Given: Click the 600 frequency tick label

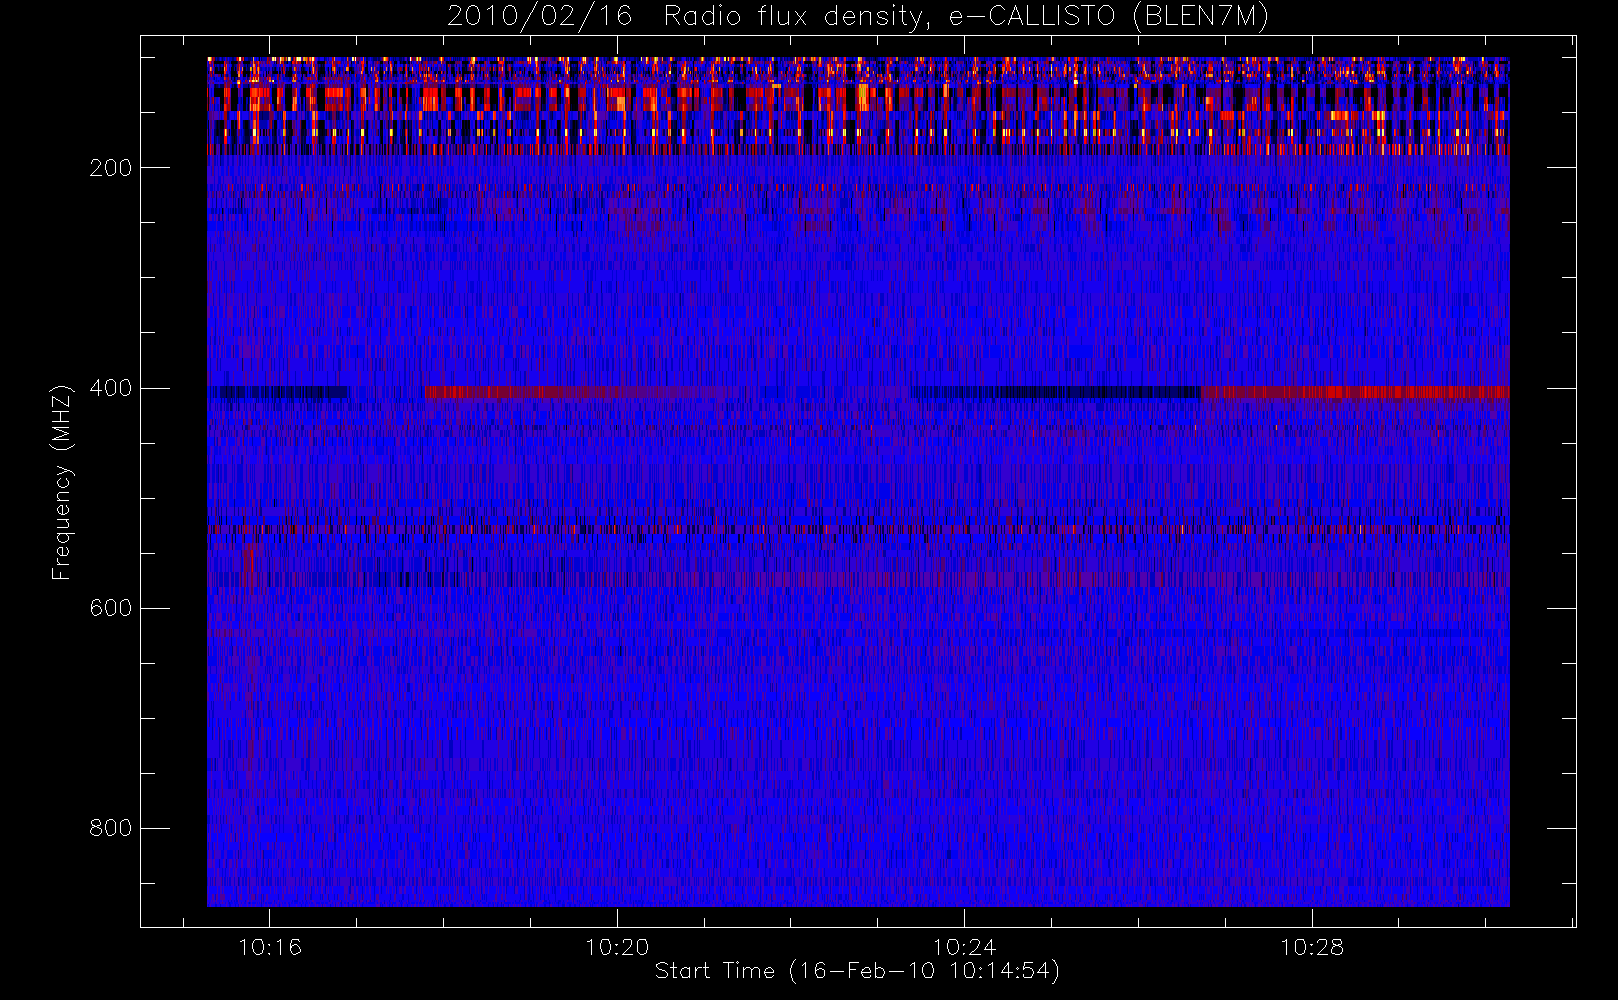Looking at the screenshot, I should tap(110, 608).
